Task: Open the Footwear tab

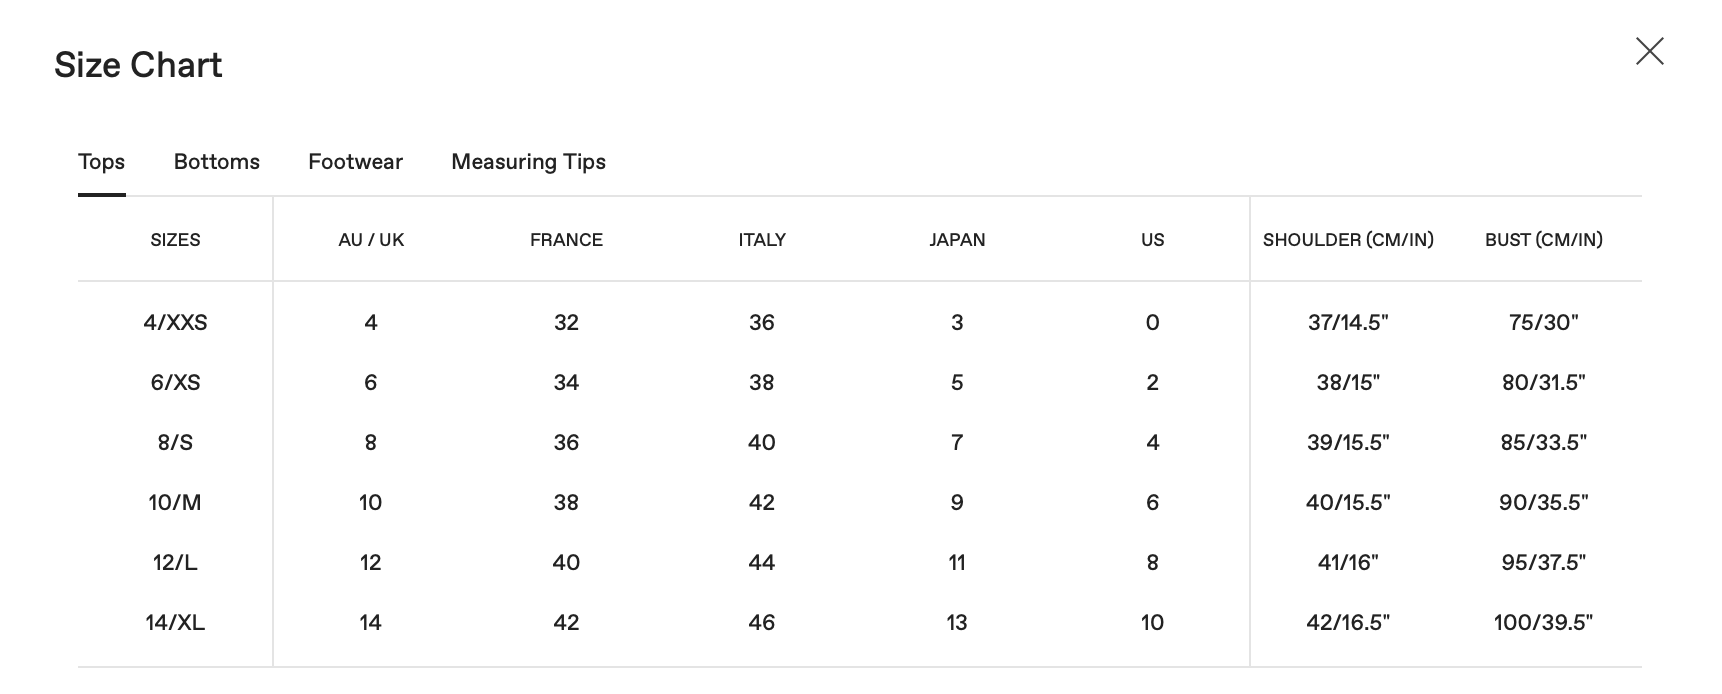Action: pyautogui.click(x=355, y=162)
